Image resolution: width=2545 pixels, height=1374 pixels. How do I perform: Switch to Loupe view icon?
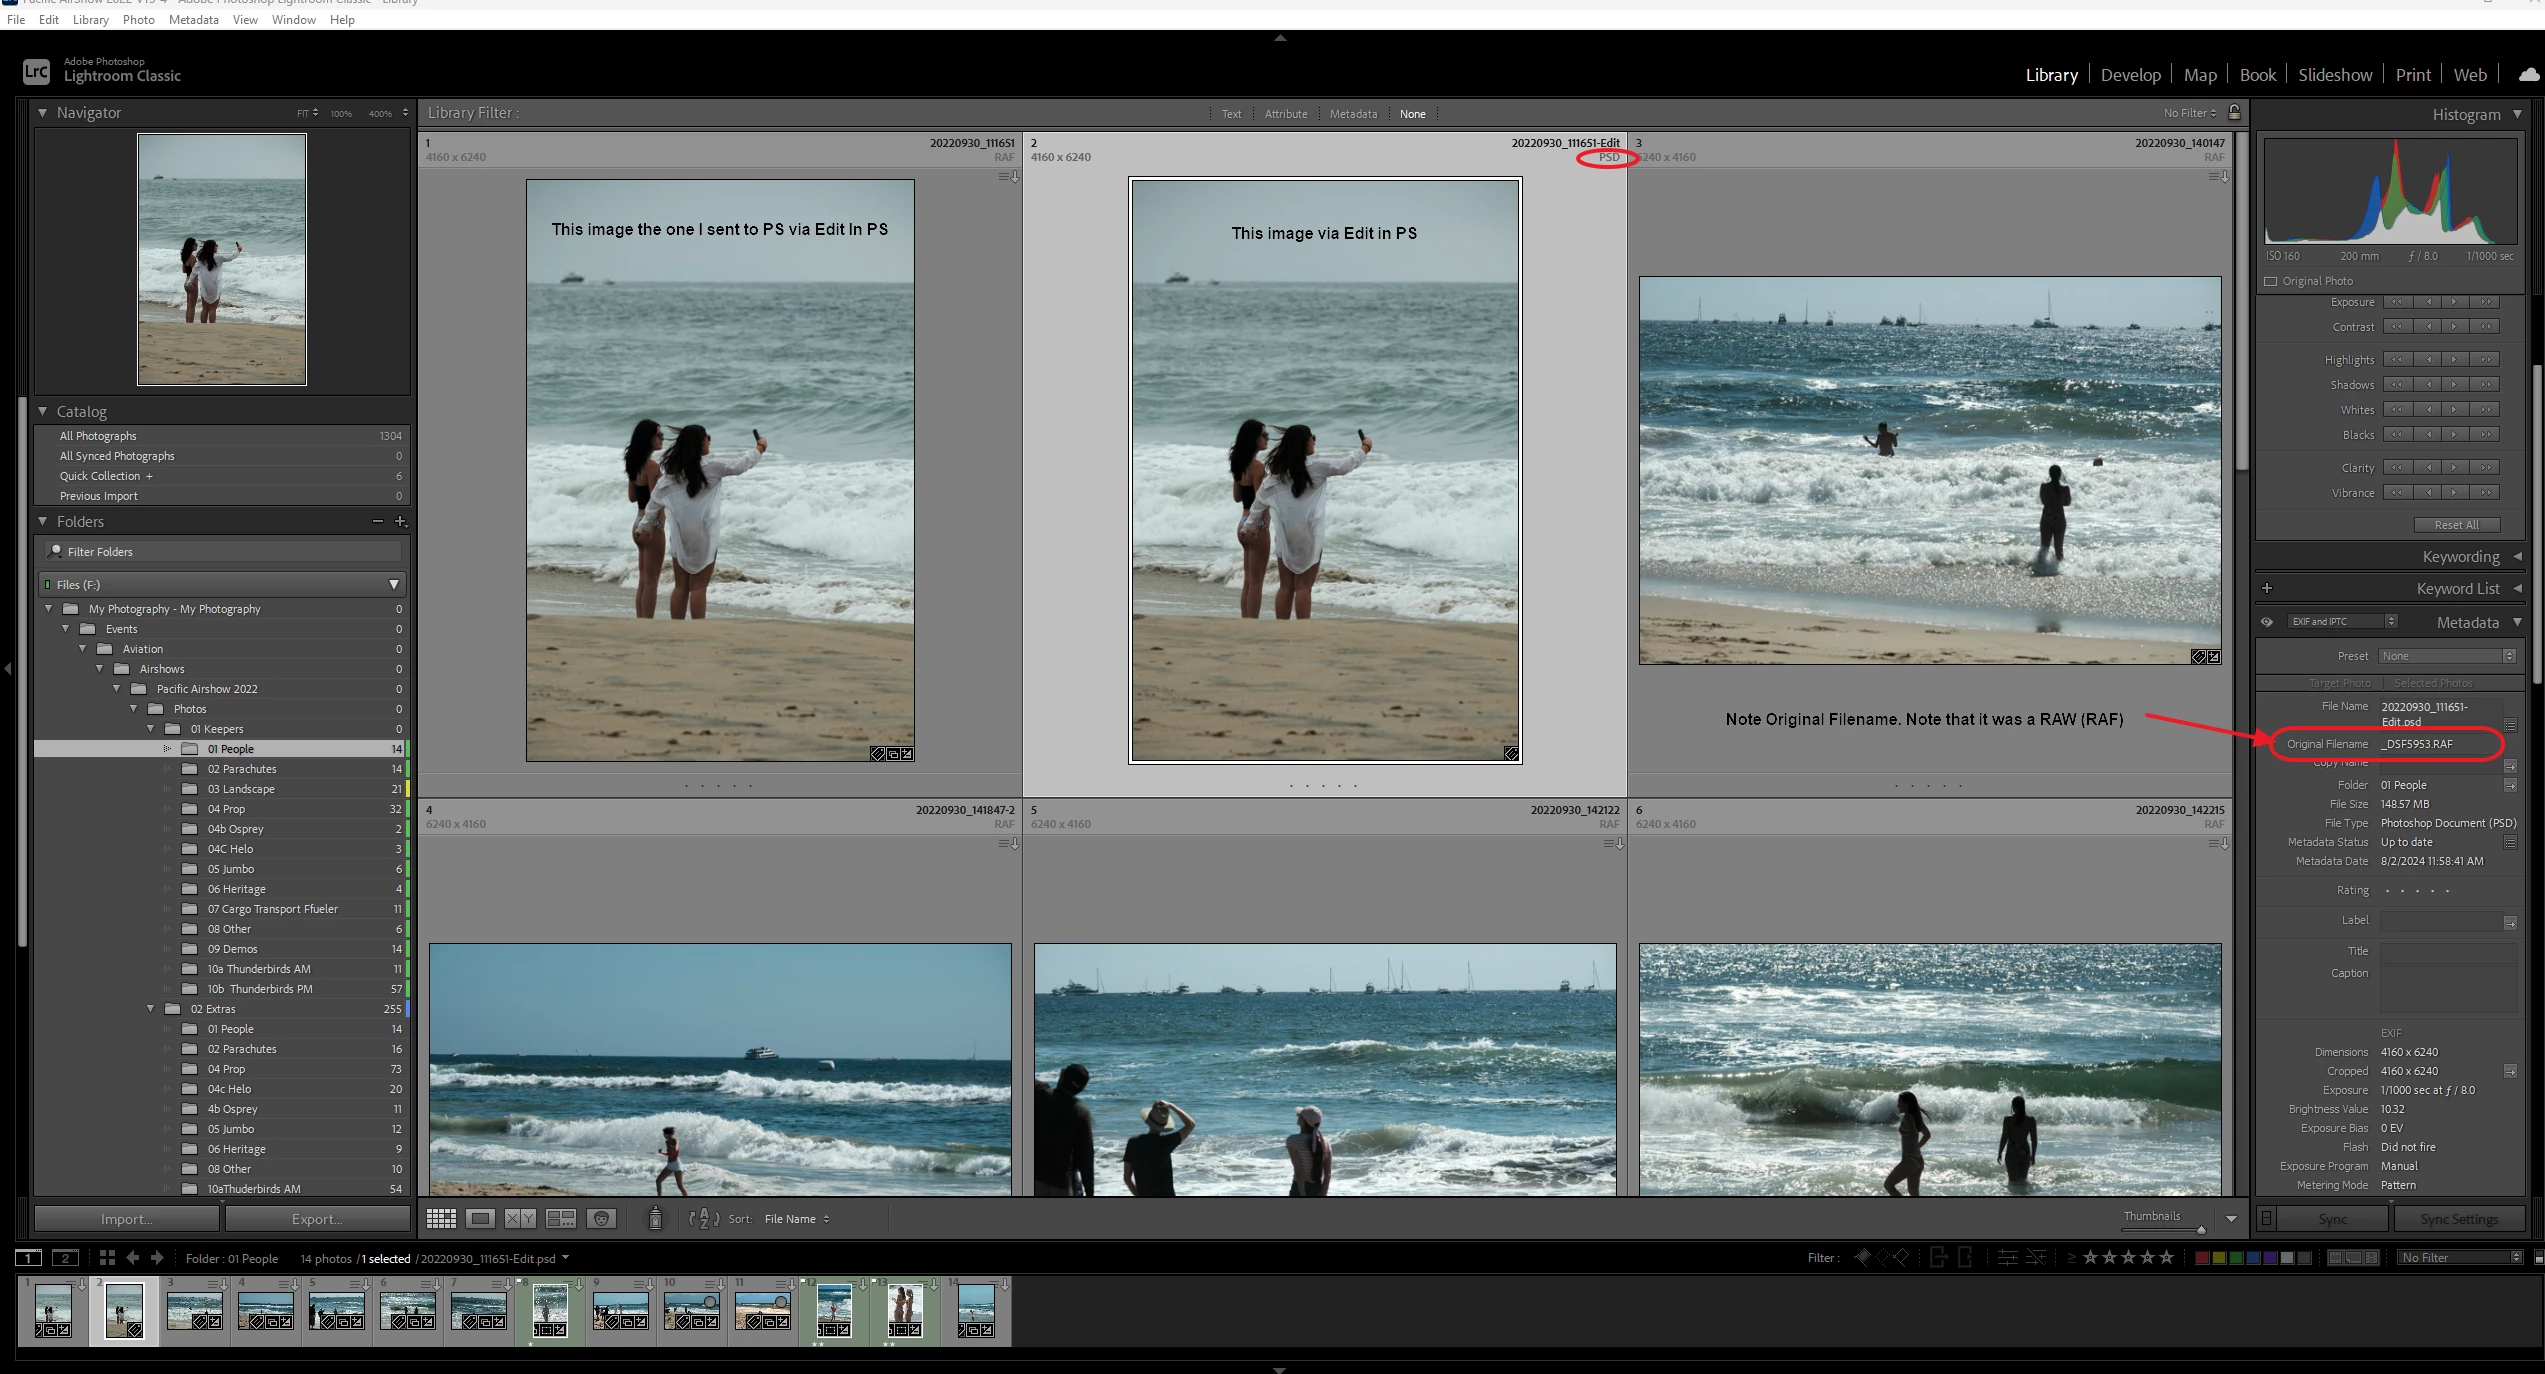(x=481, y=1218)
